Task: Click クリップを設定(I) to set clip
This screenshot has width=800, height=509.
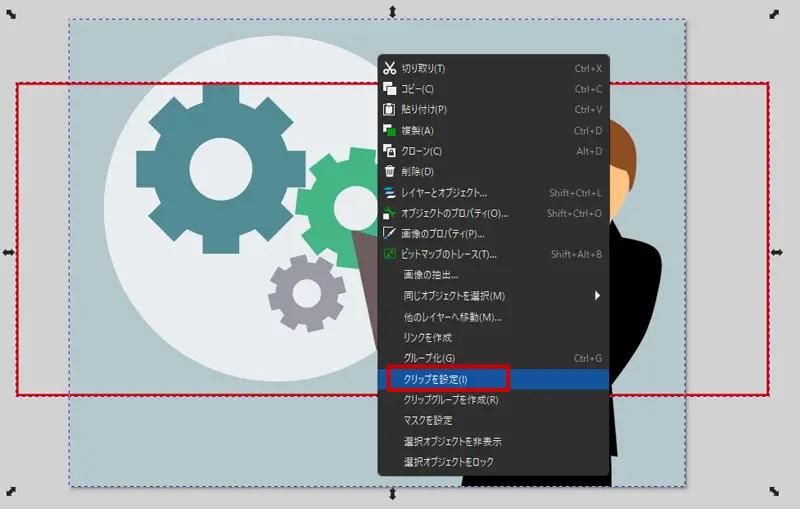Action: pyautogui.click(x=493, y=379)
